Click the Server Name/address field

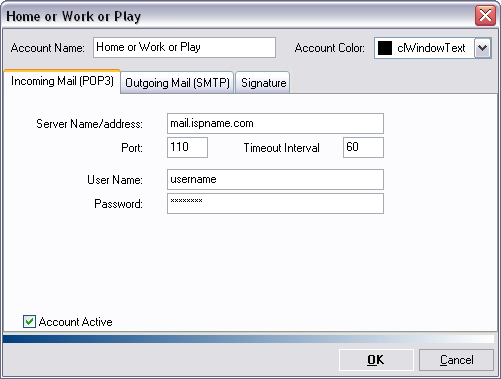[x=275, y=124]
